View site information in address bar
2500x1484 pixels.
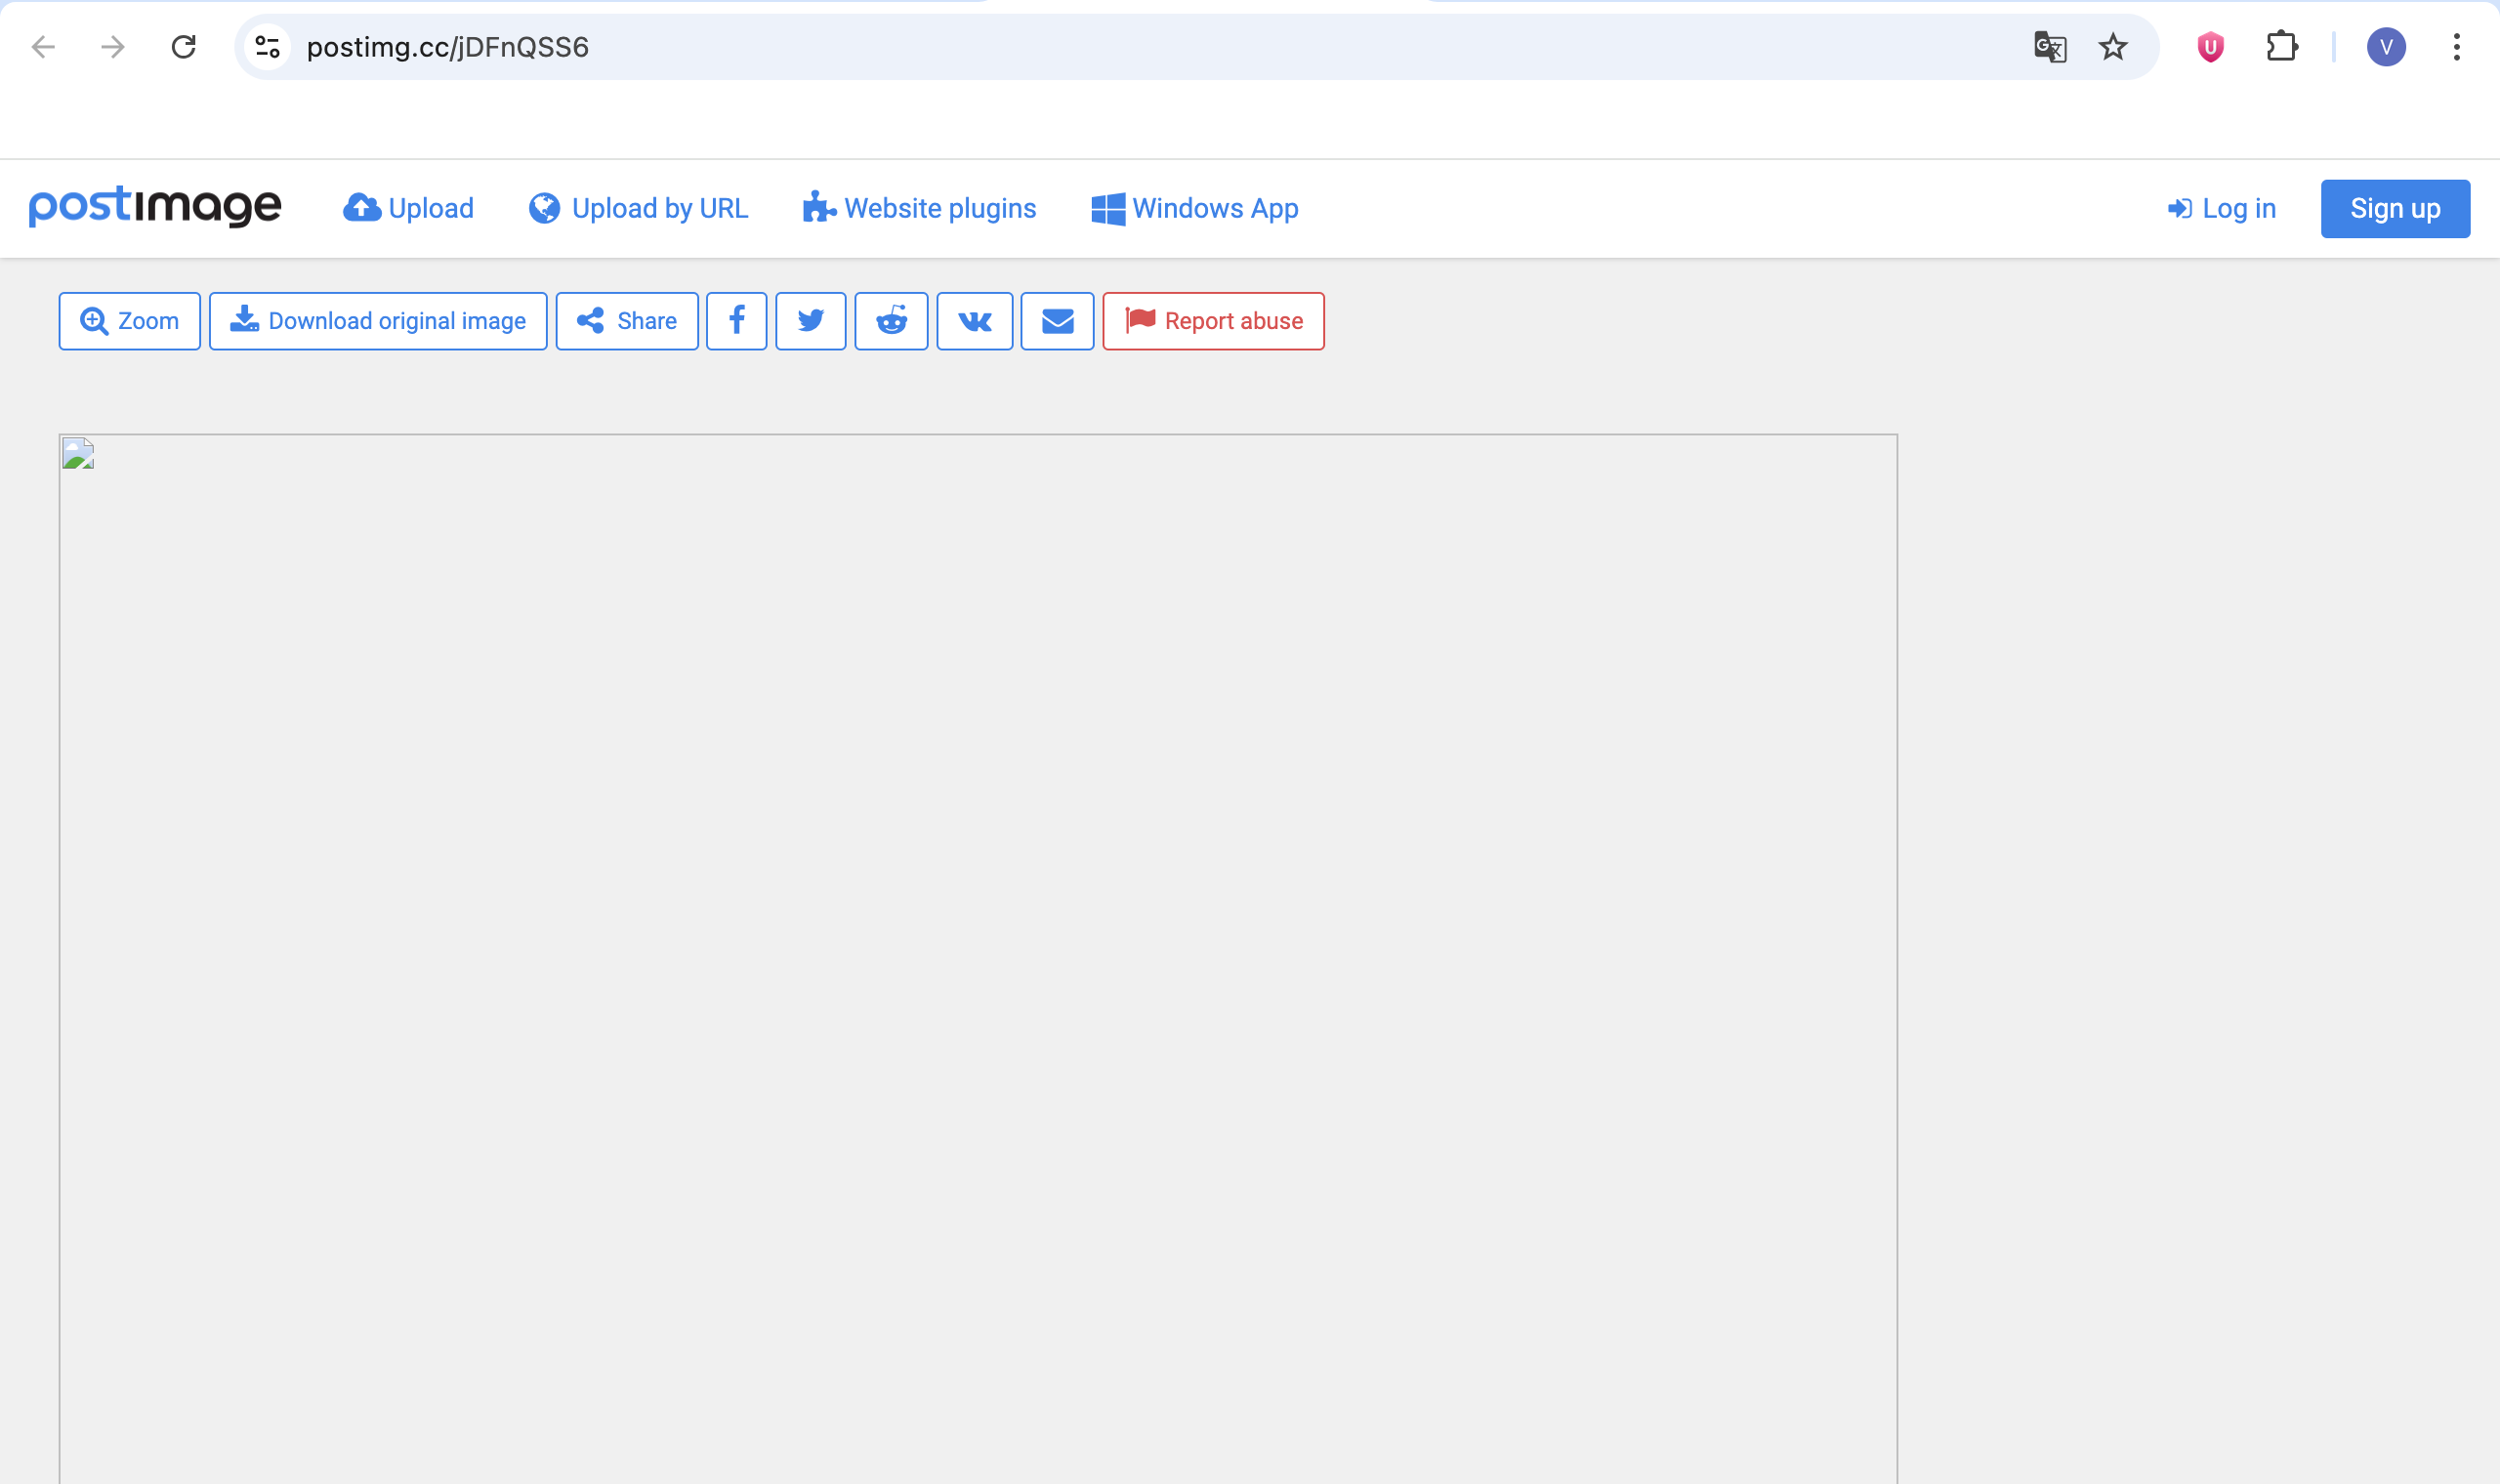(267, 47)
